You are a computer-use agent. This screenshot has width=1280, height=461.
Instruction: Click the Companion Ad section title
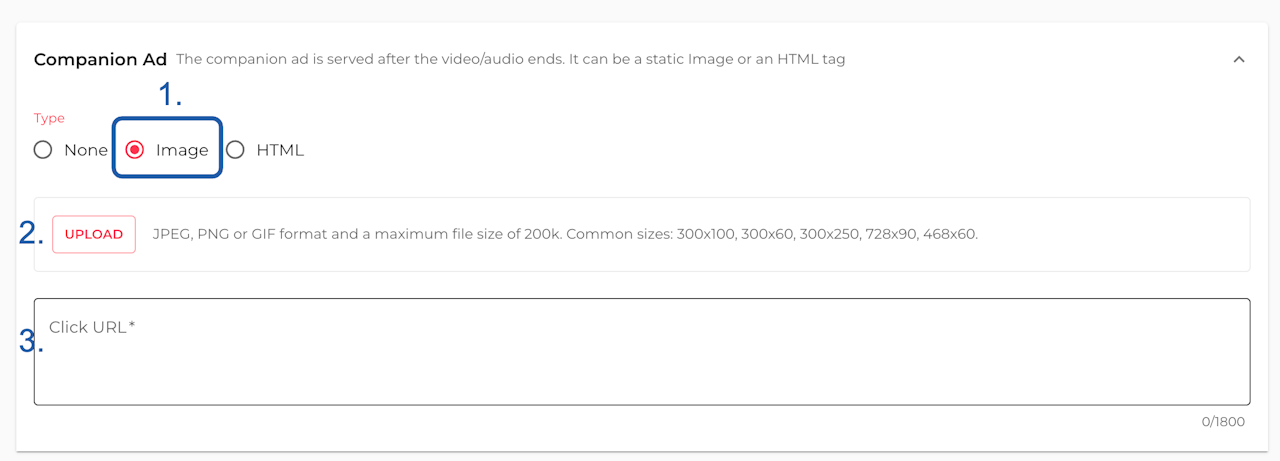click(100, 59)
